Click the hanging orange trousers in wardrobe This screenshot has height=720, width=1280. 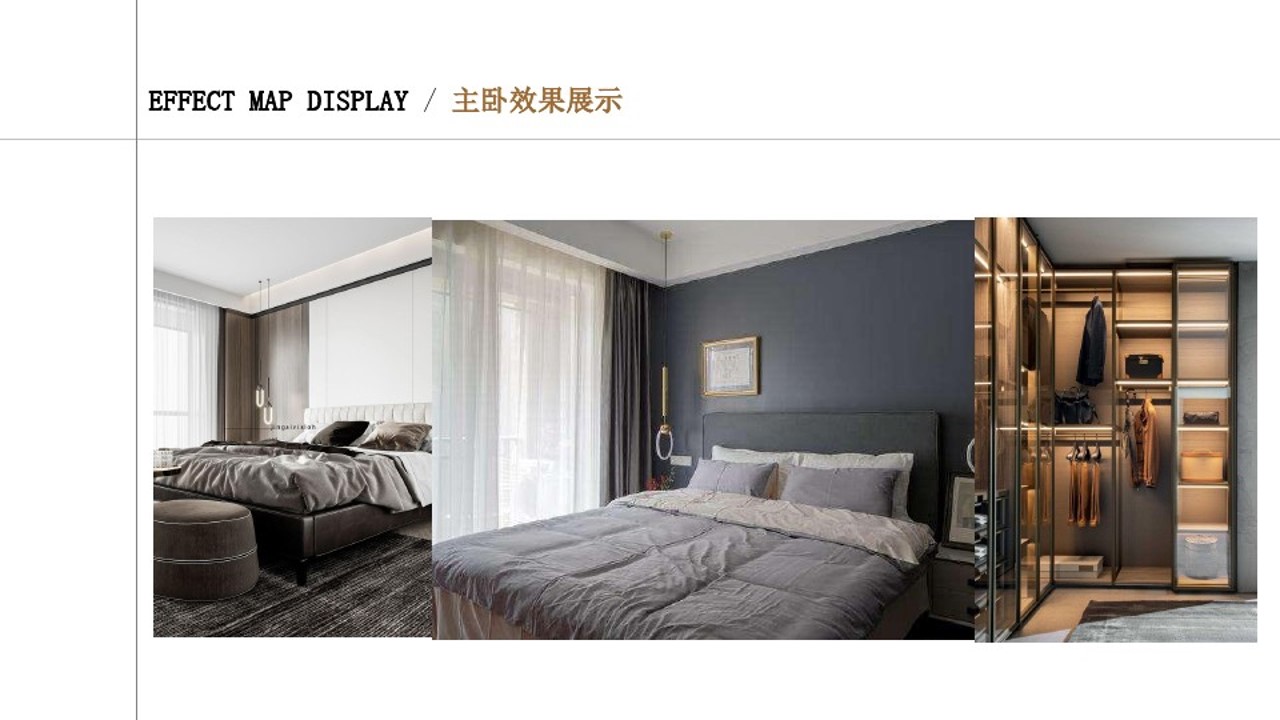[x=1083, y=487]
